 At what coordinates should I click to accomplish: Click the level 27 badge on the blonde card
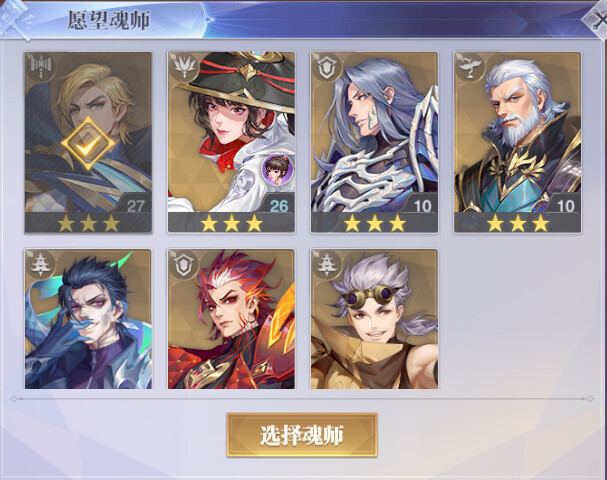(135, 206)
